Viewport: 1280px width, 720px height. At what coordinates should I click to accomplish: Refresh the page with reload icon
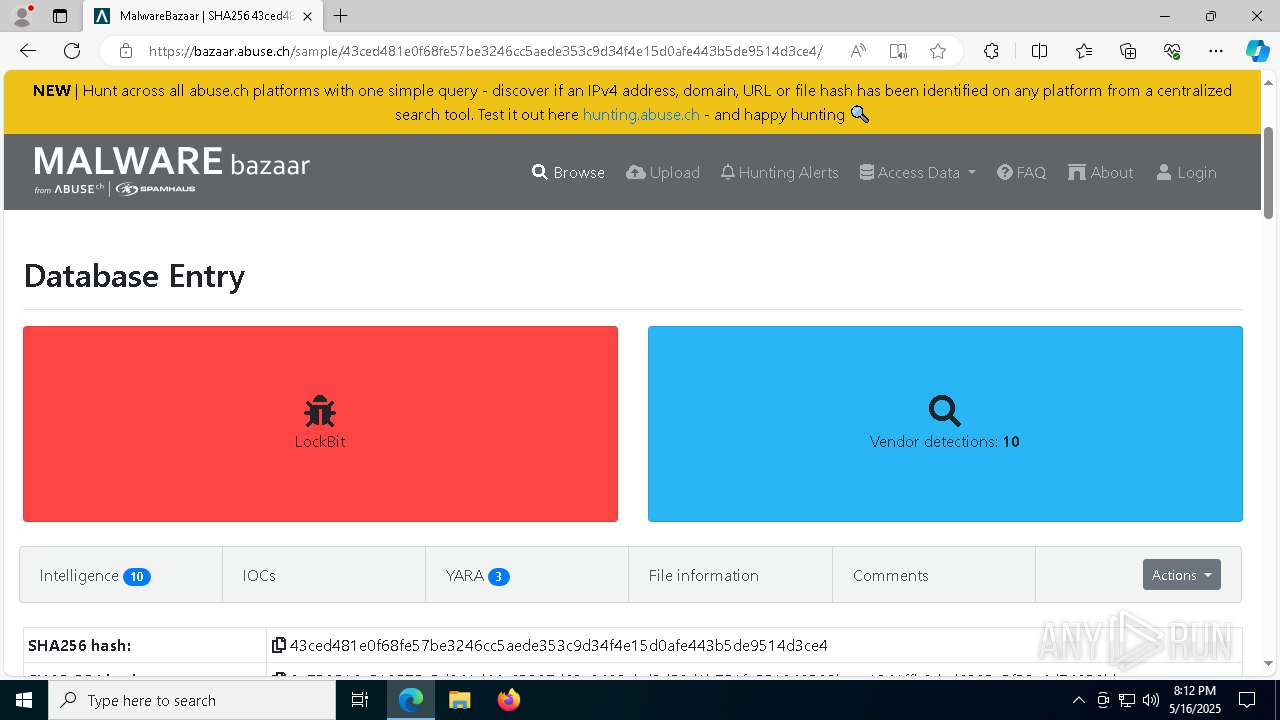coord(72,51)
